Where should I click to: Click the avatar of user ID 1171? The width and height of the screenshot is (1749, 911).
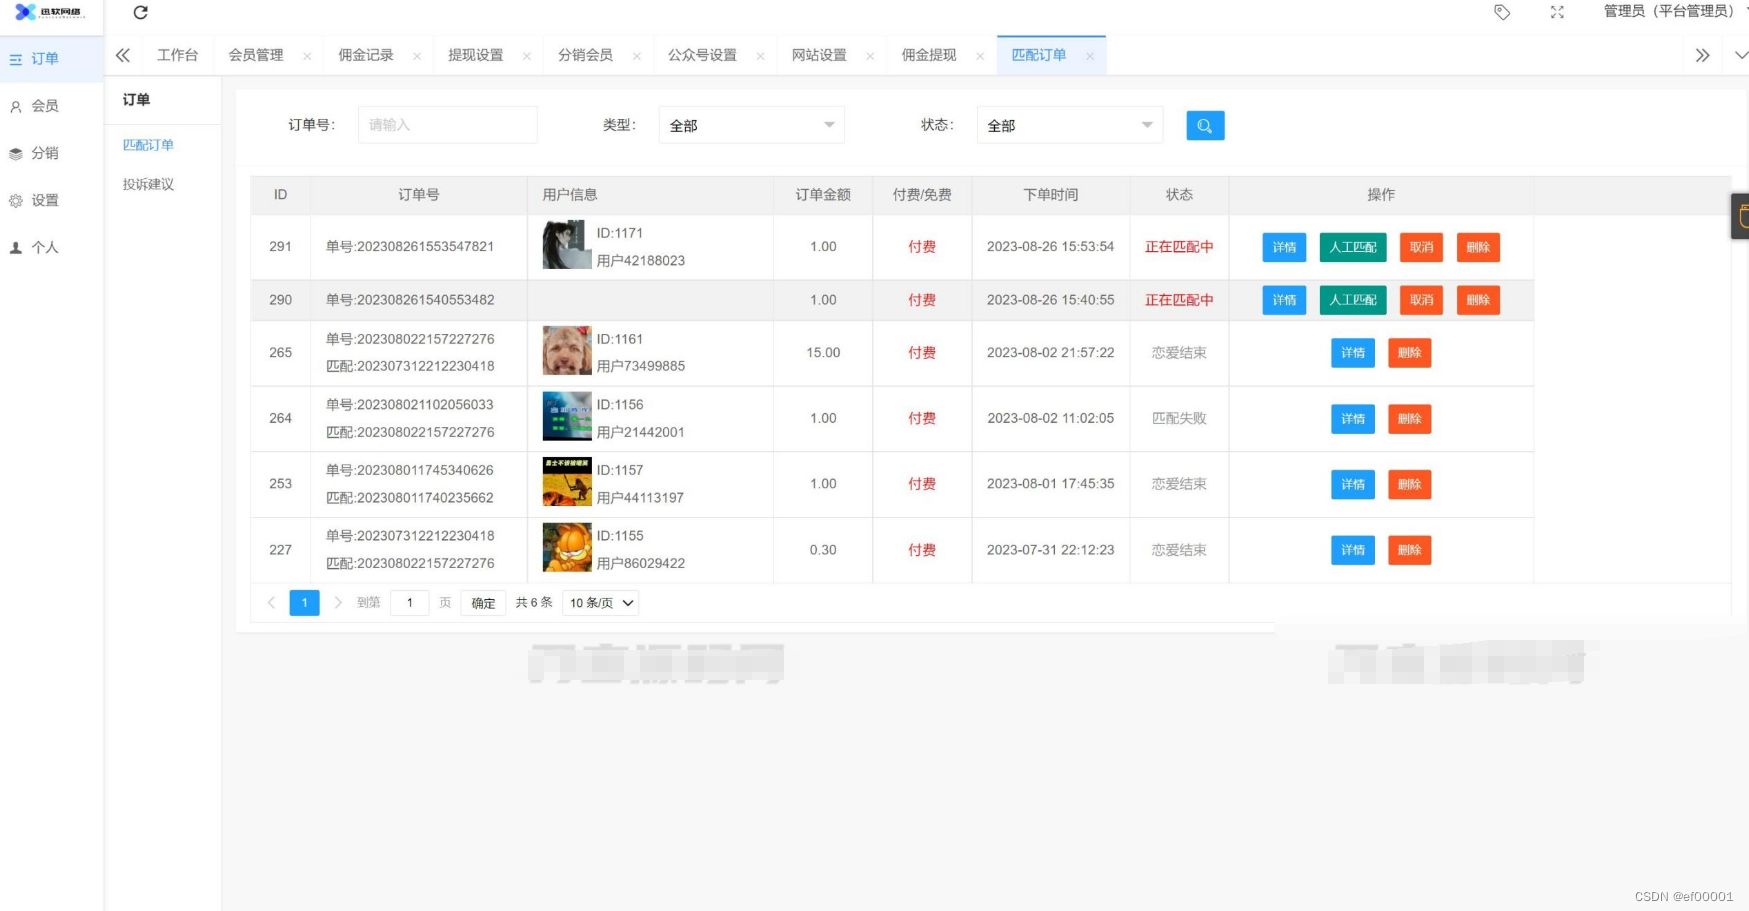(x=566, y=246)
